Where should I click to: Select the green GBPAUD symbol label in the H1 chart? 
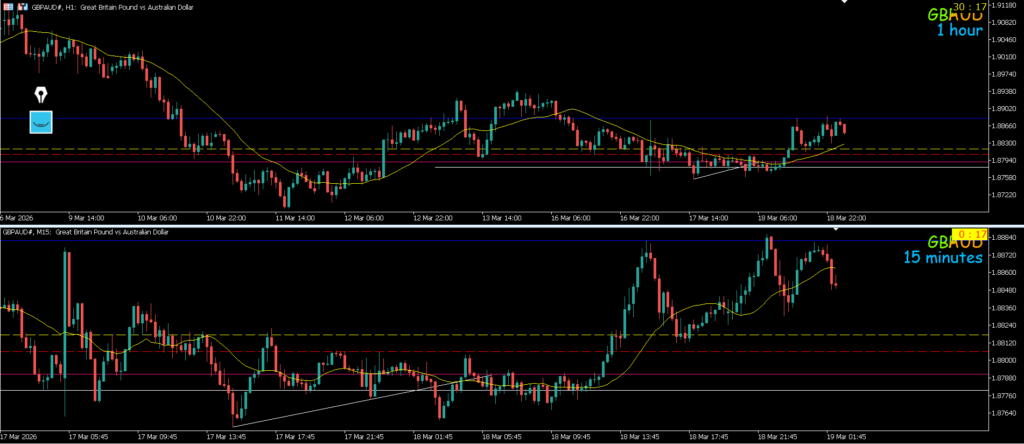pyautogui.click(x=957, y=15)
